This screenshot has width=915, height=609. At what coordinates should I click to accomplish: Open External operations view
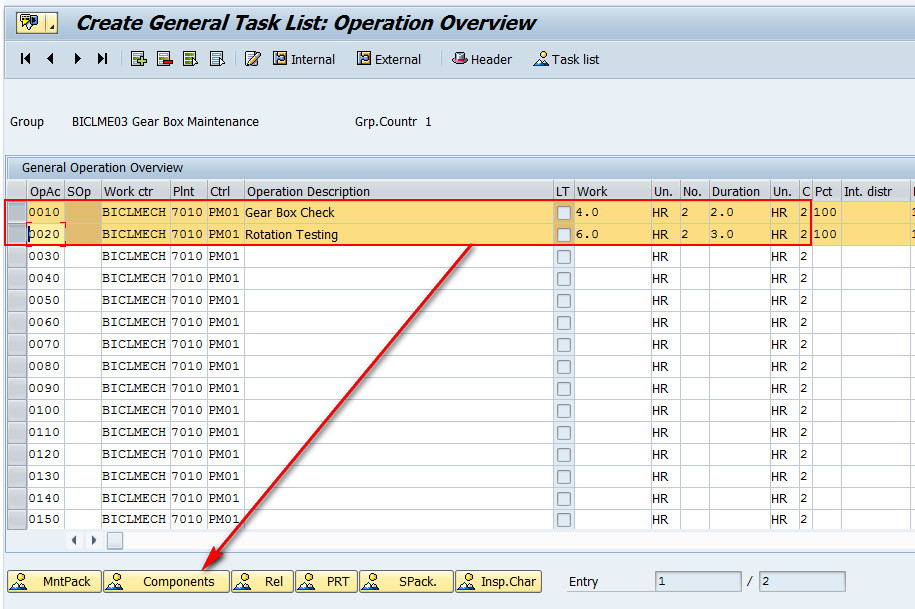pyautogui.click(x=388, y=59)
